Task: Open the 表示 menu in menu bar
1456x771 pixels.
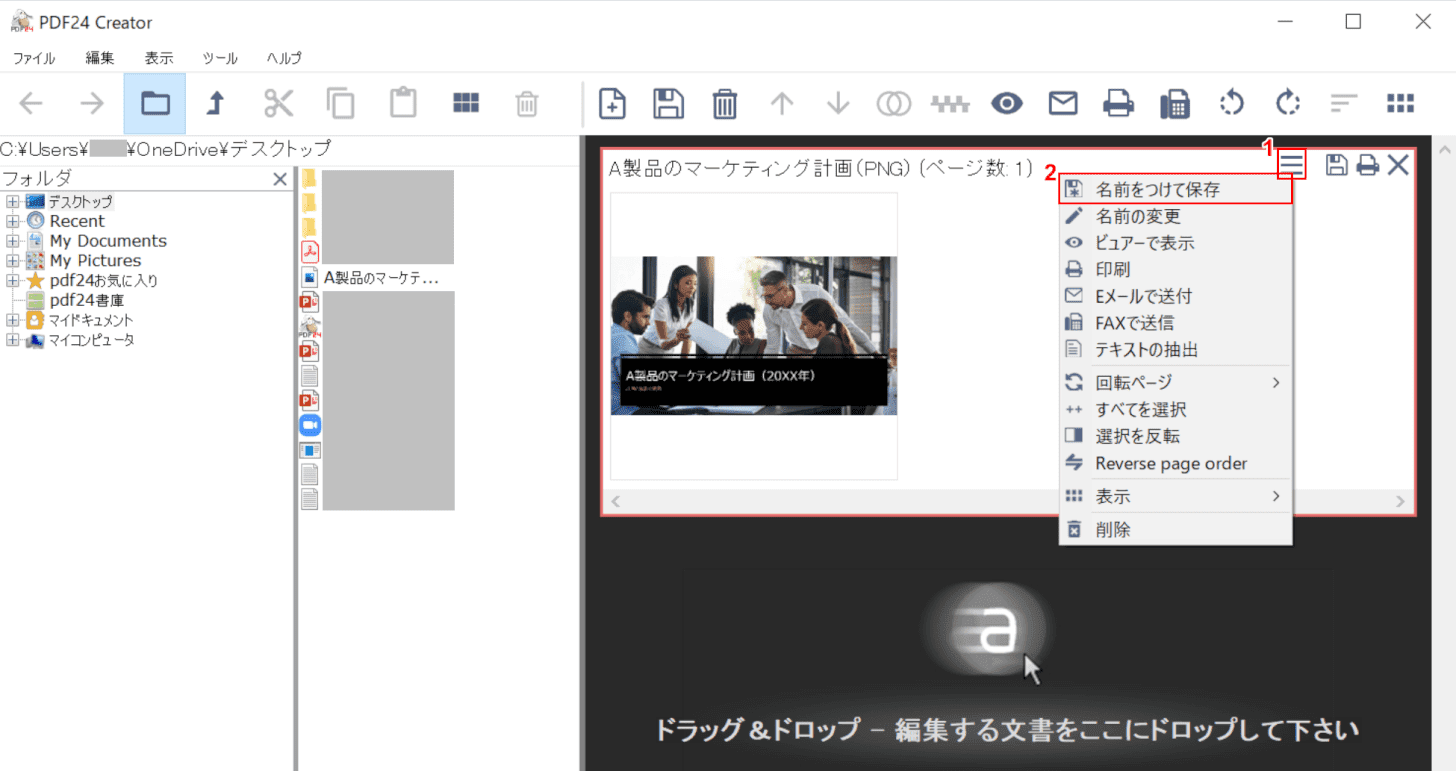Action: 158,58
